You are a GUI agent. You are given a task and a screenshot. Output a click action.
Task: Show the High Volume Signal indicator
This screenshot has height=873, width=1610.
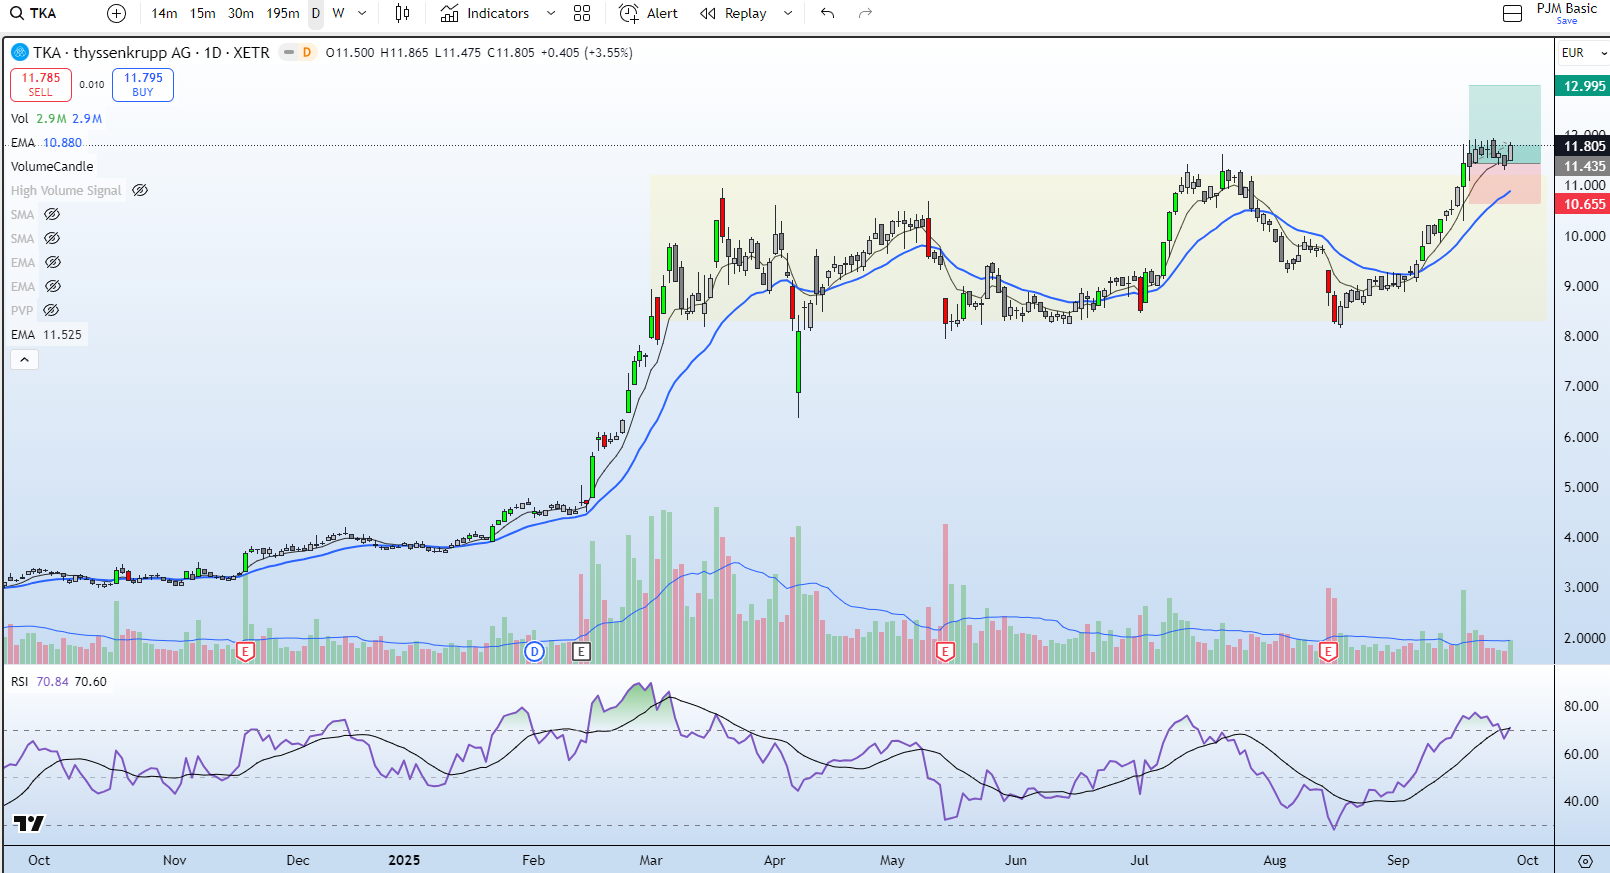pyautogui.click(x=140, y=190)
